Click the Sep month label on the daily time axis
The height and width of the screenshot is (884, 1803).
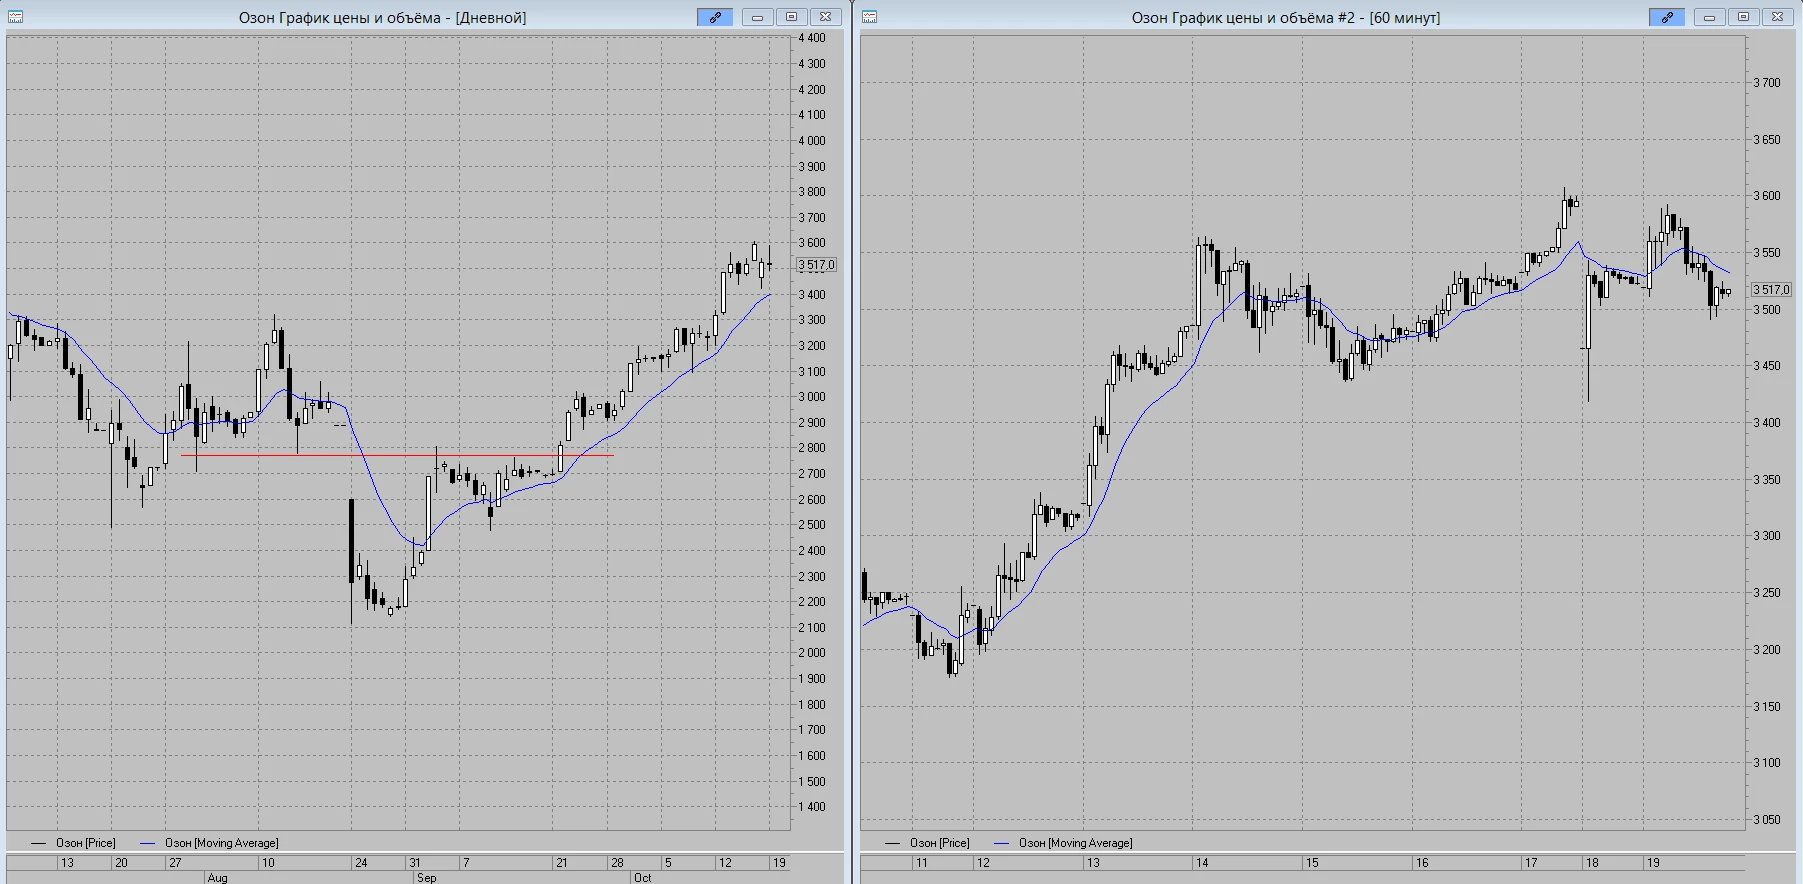(426, 878)
